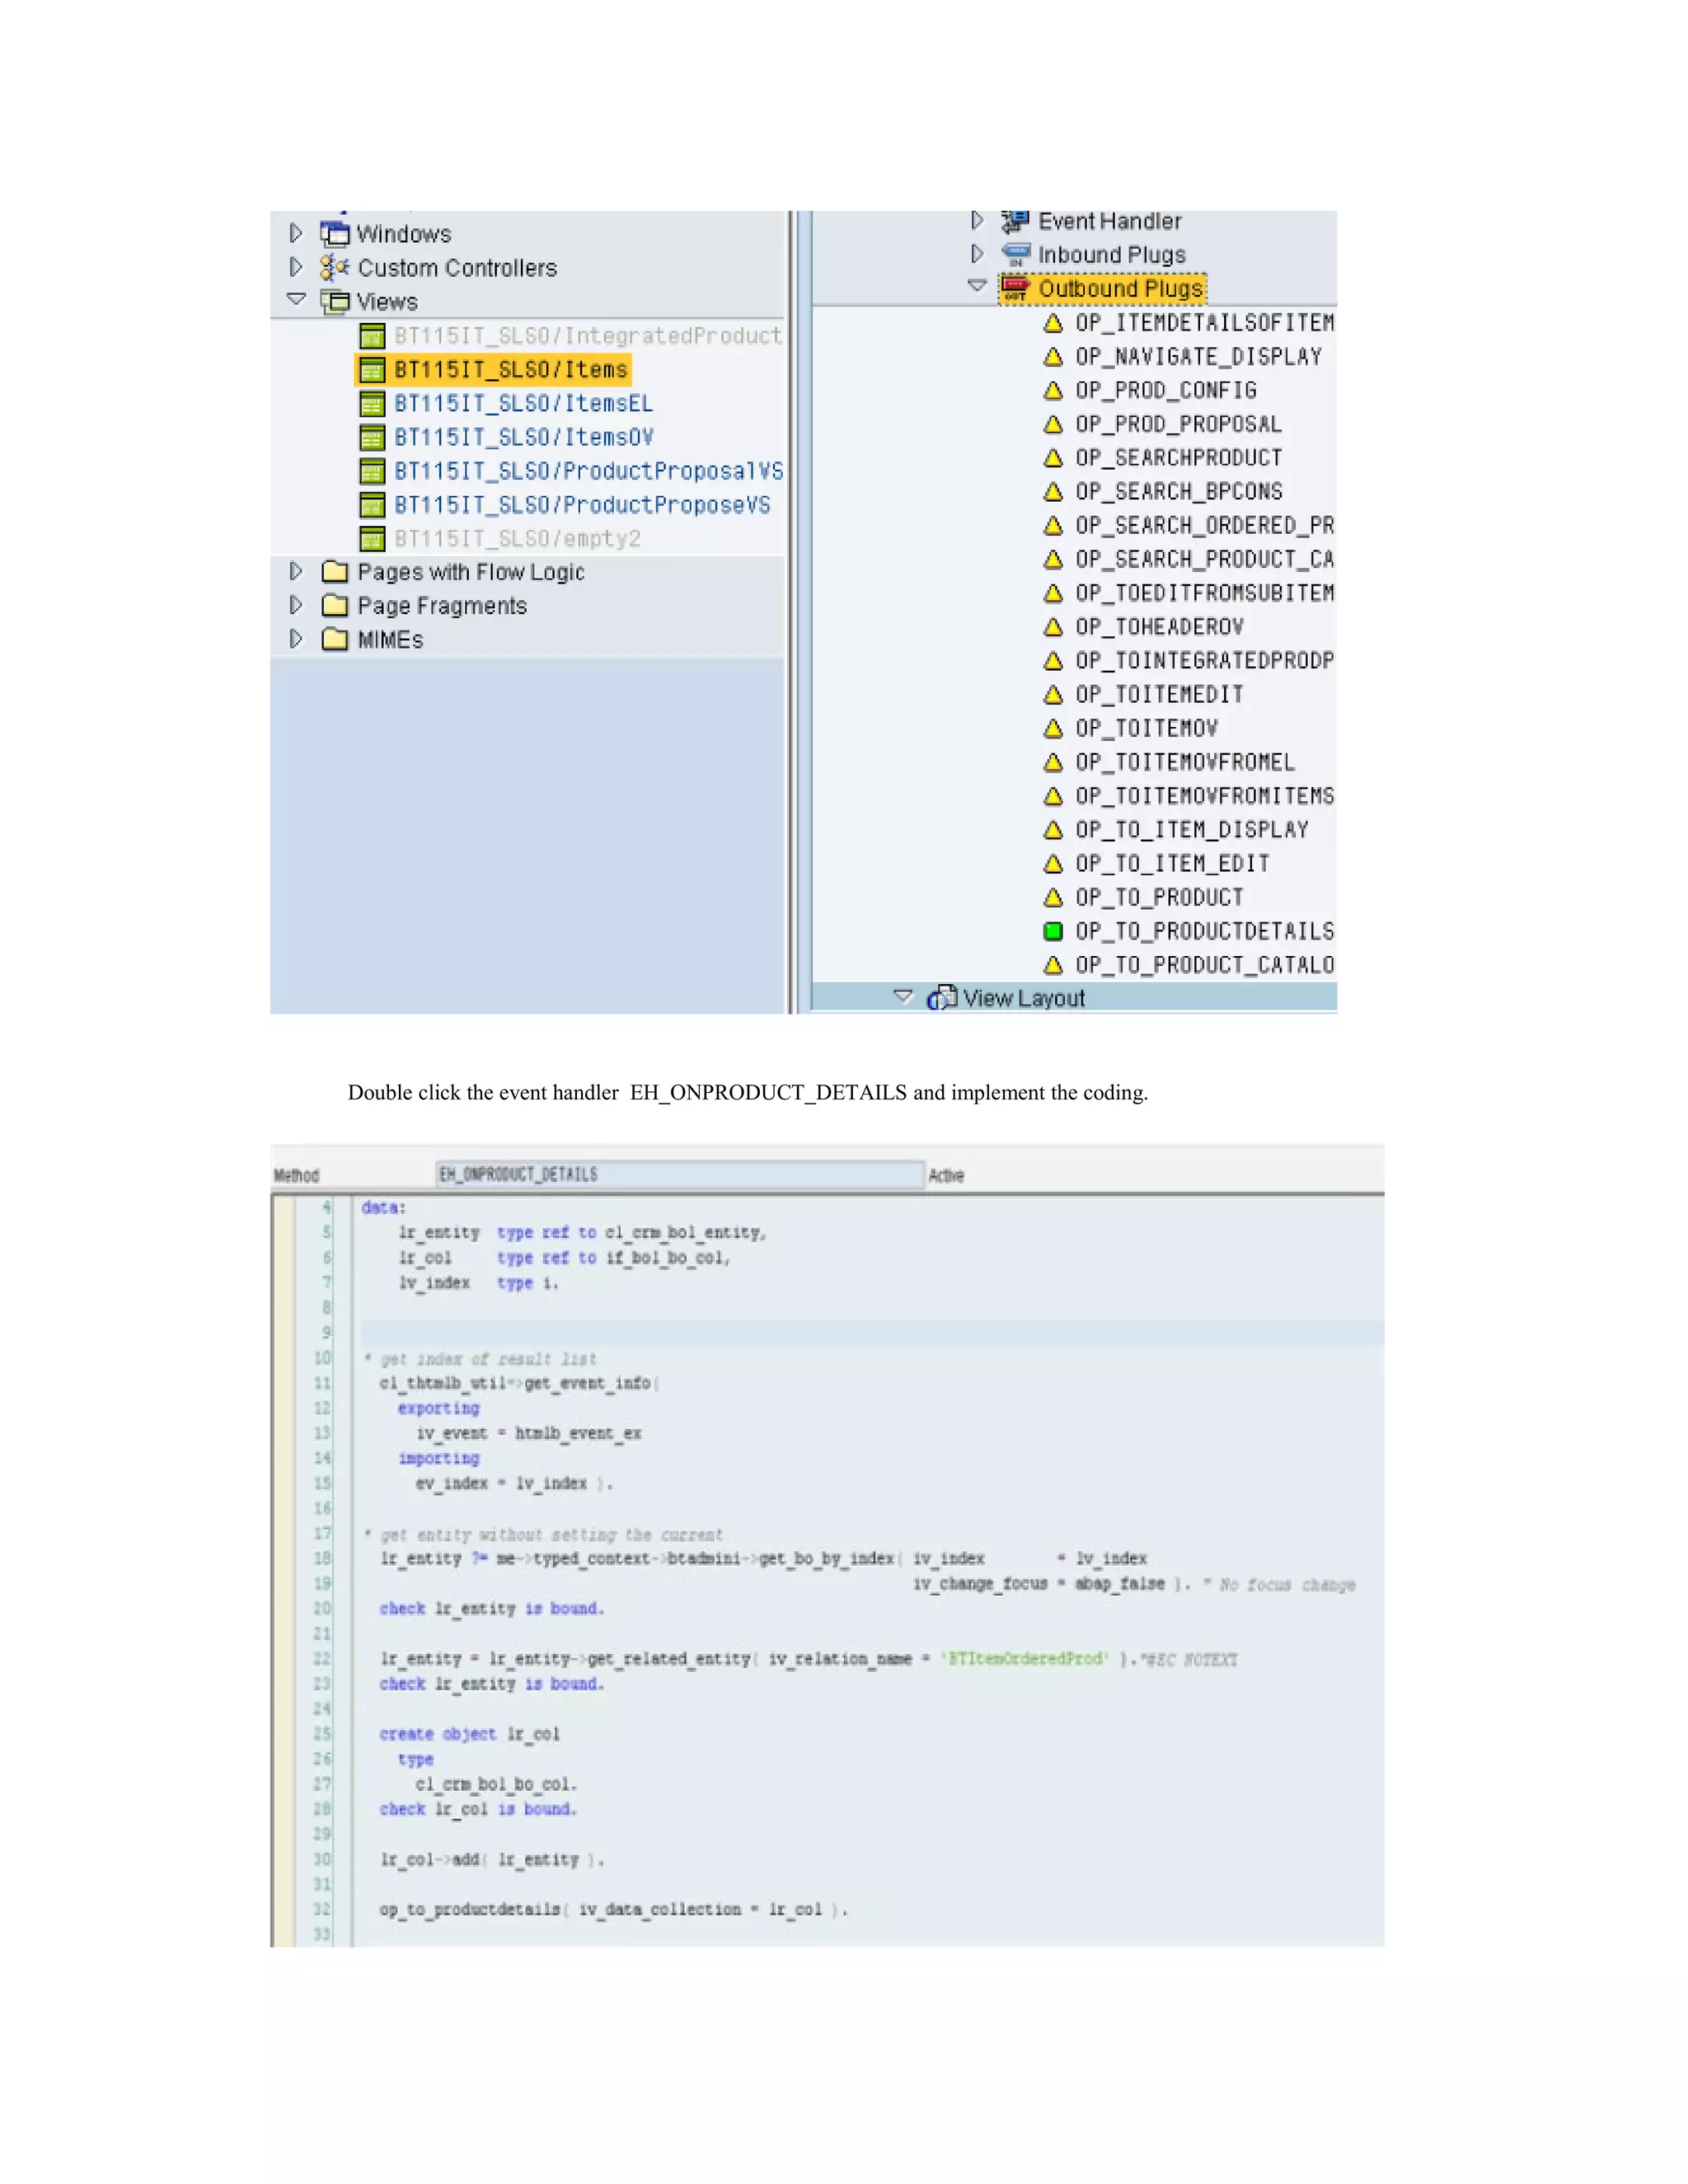The image size is (1688, 2184).
Task: Click warning icon beside OP_TOHEADEROV
Action: pos(1053,627)
